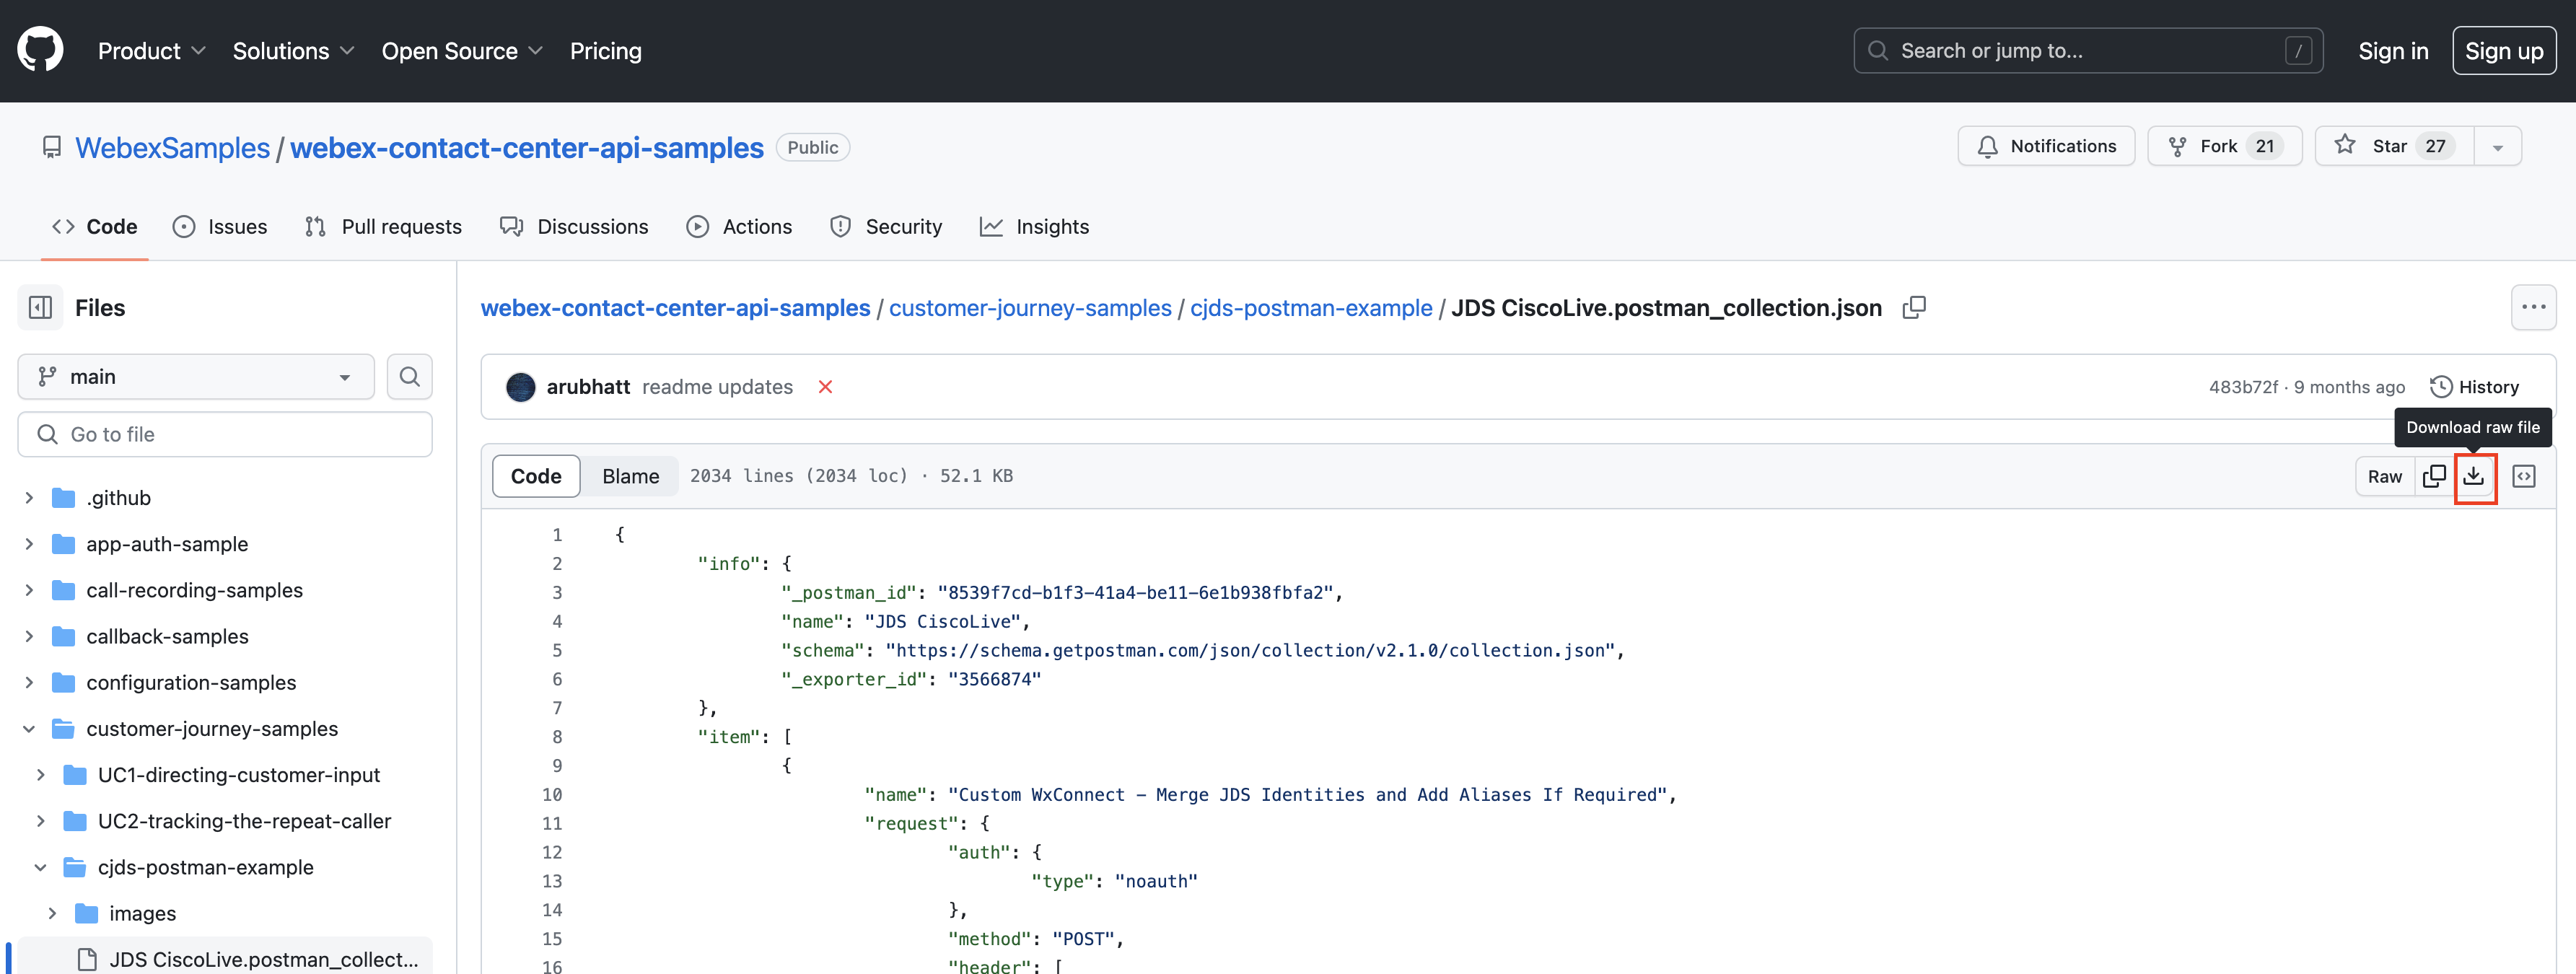This screenshot has height=974, width=2576.
Task: Focus the Search or jump to field
Action: 2088,51
